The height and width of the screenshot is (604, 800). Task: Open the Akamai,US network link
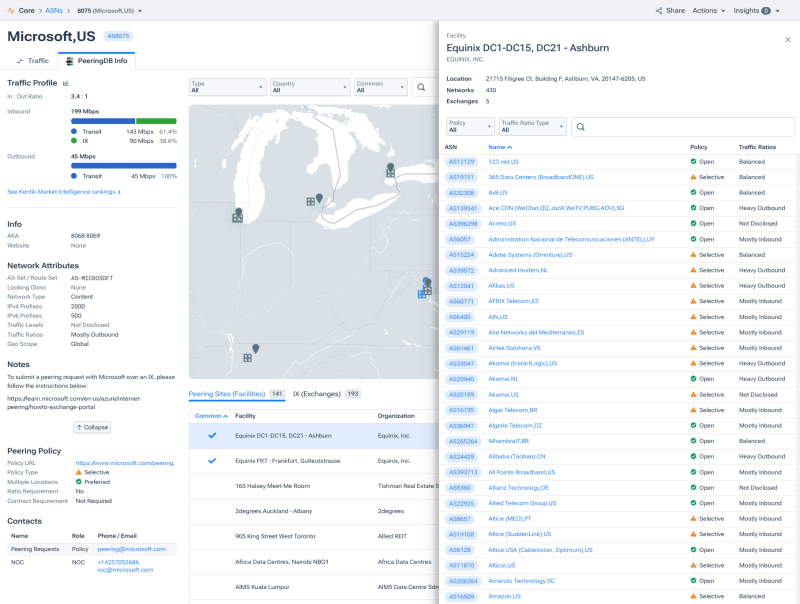pyautogui.click(x=504, y=395)
